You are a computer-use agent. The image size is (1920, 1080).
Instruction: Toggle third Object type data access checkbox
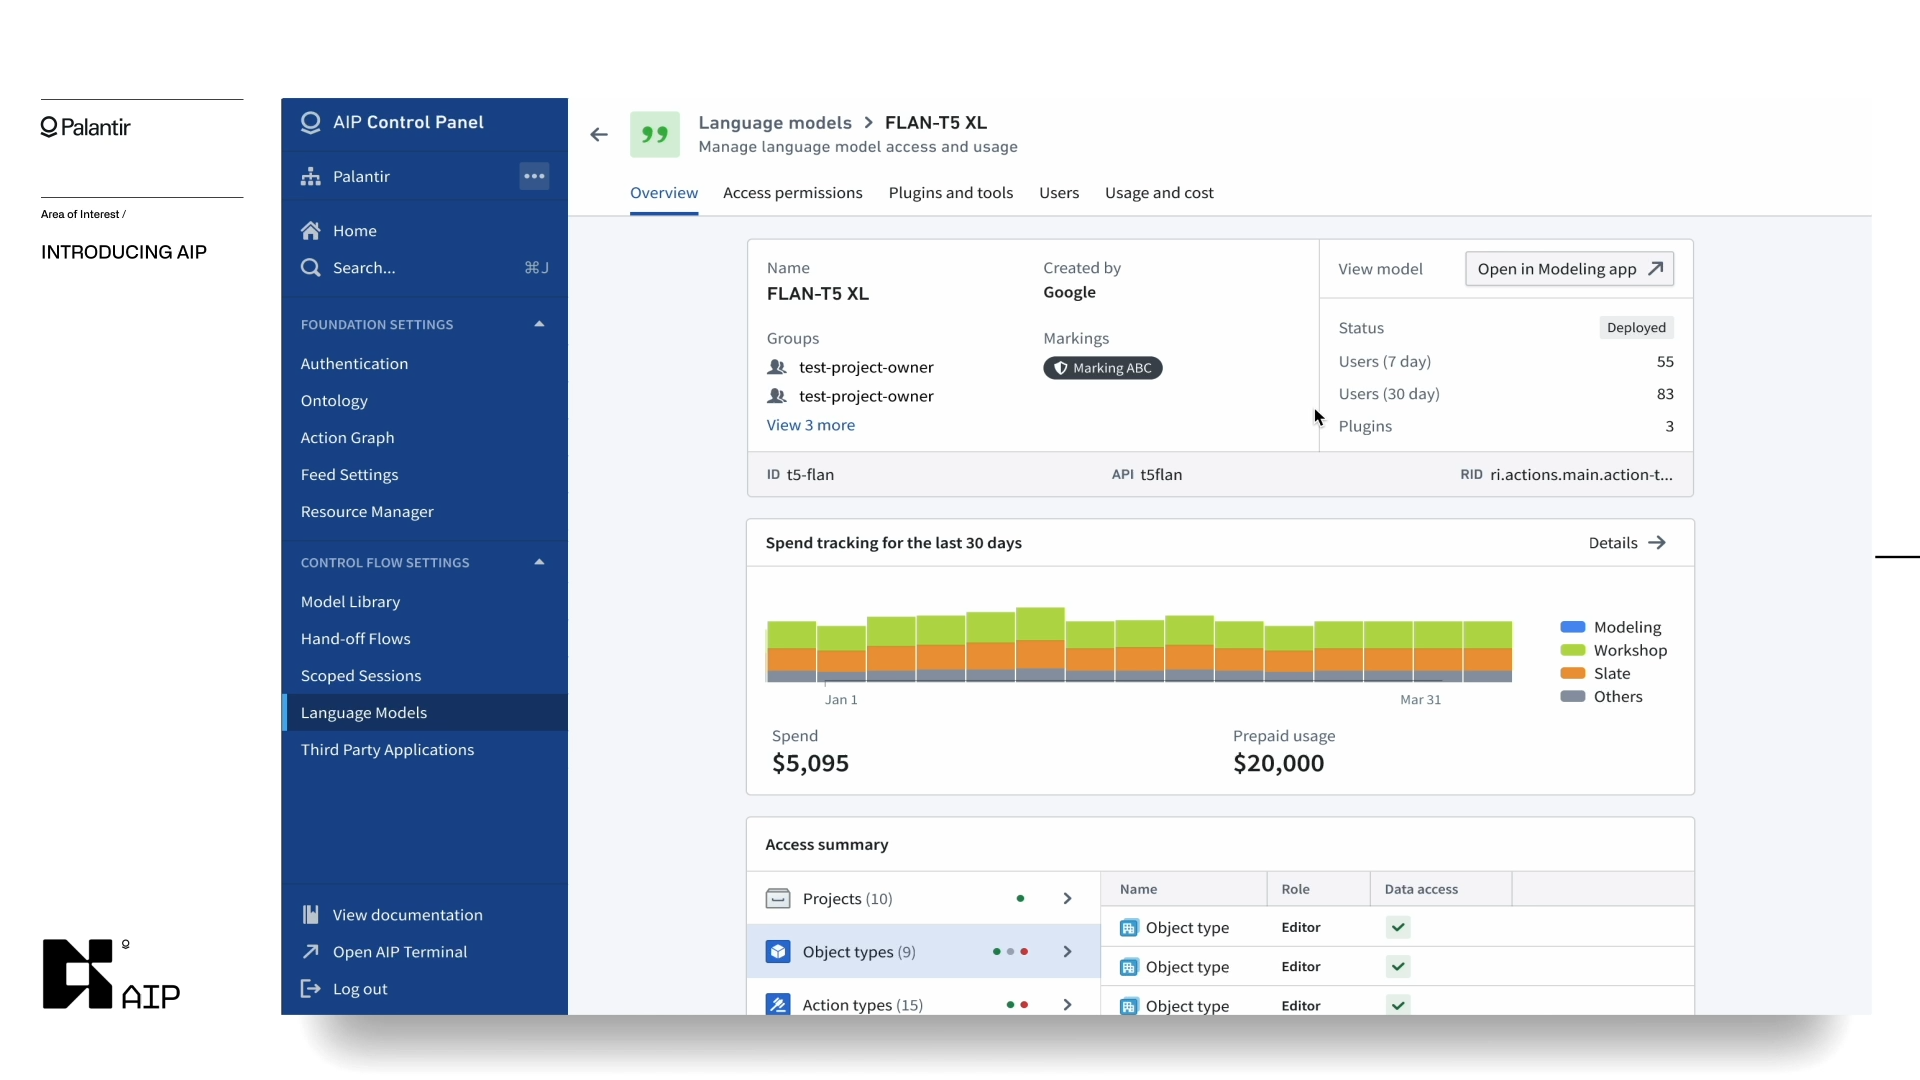pos(1398,1005)
